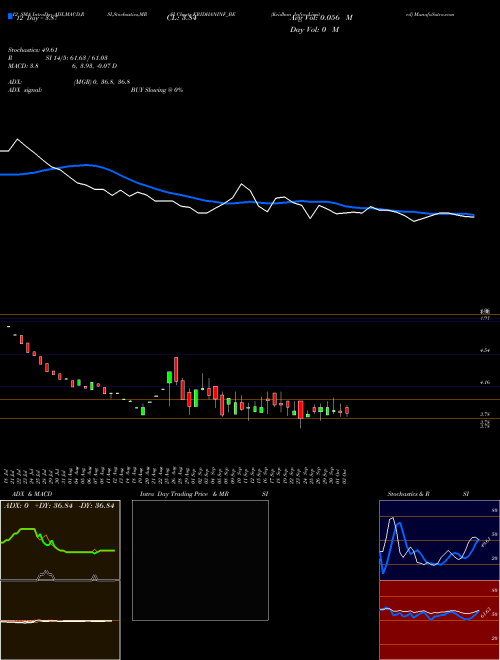
Task: Click the 'ADX: 0 +DY: 36.84 -DY: 36.84' header
Action: pos(59,506)
